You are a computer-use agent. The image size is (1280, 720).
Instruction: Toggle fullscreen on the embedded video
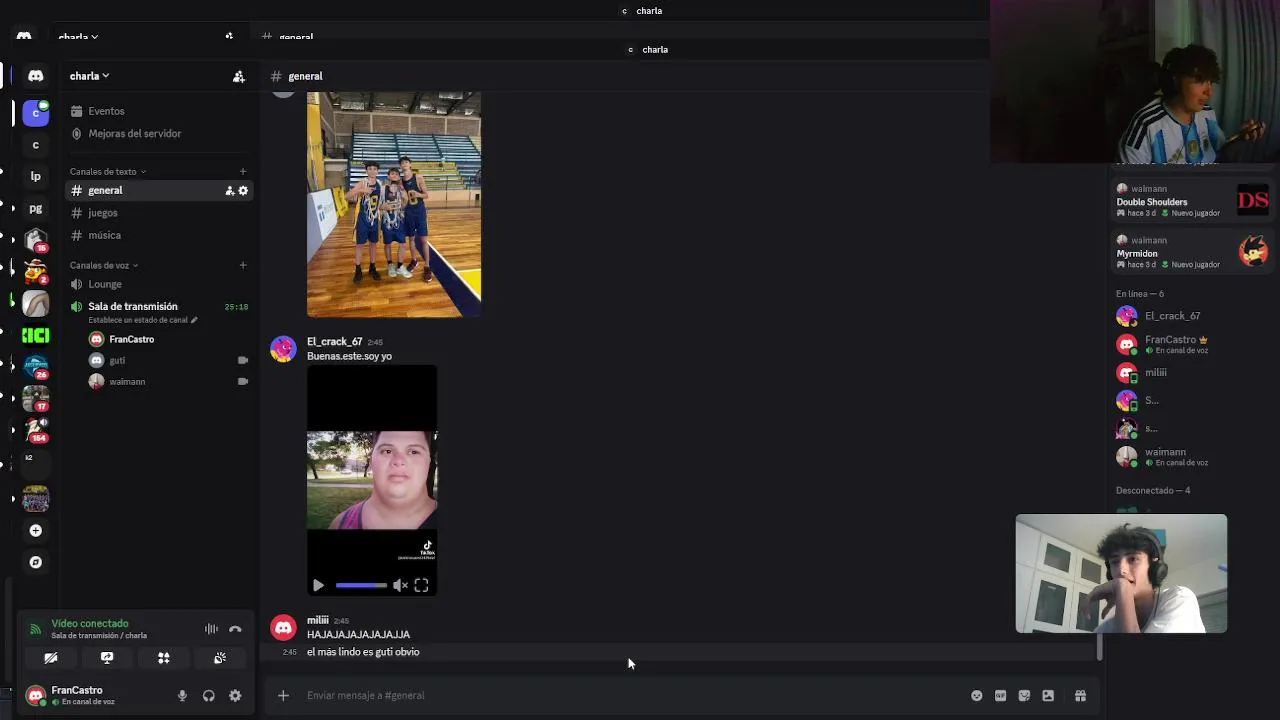(421, 586)
